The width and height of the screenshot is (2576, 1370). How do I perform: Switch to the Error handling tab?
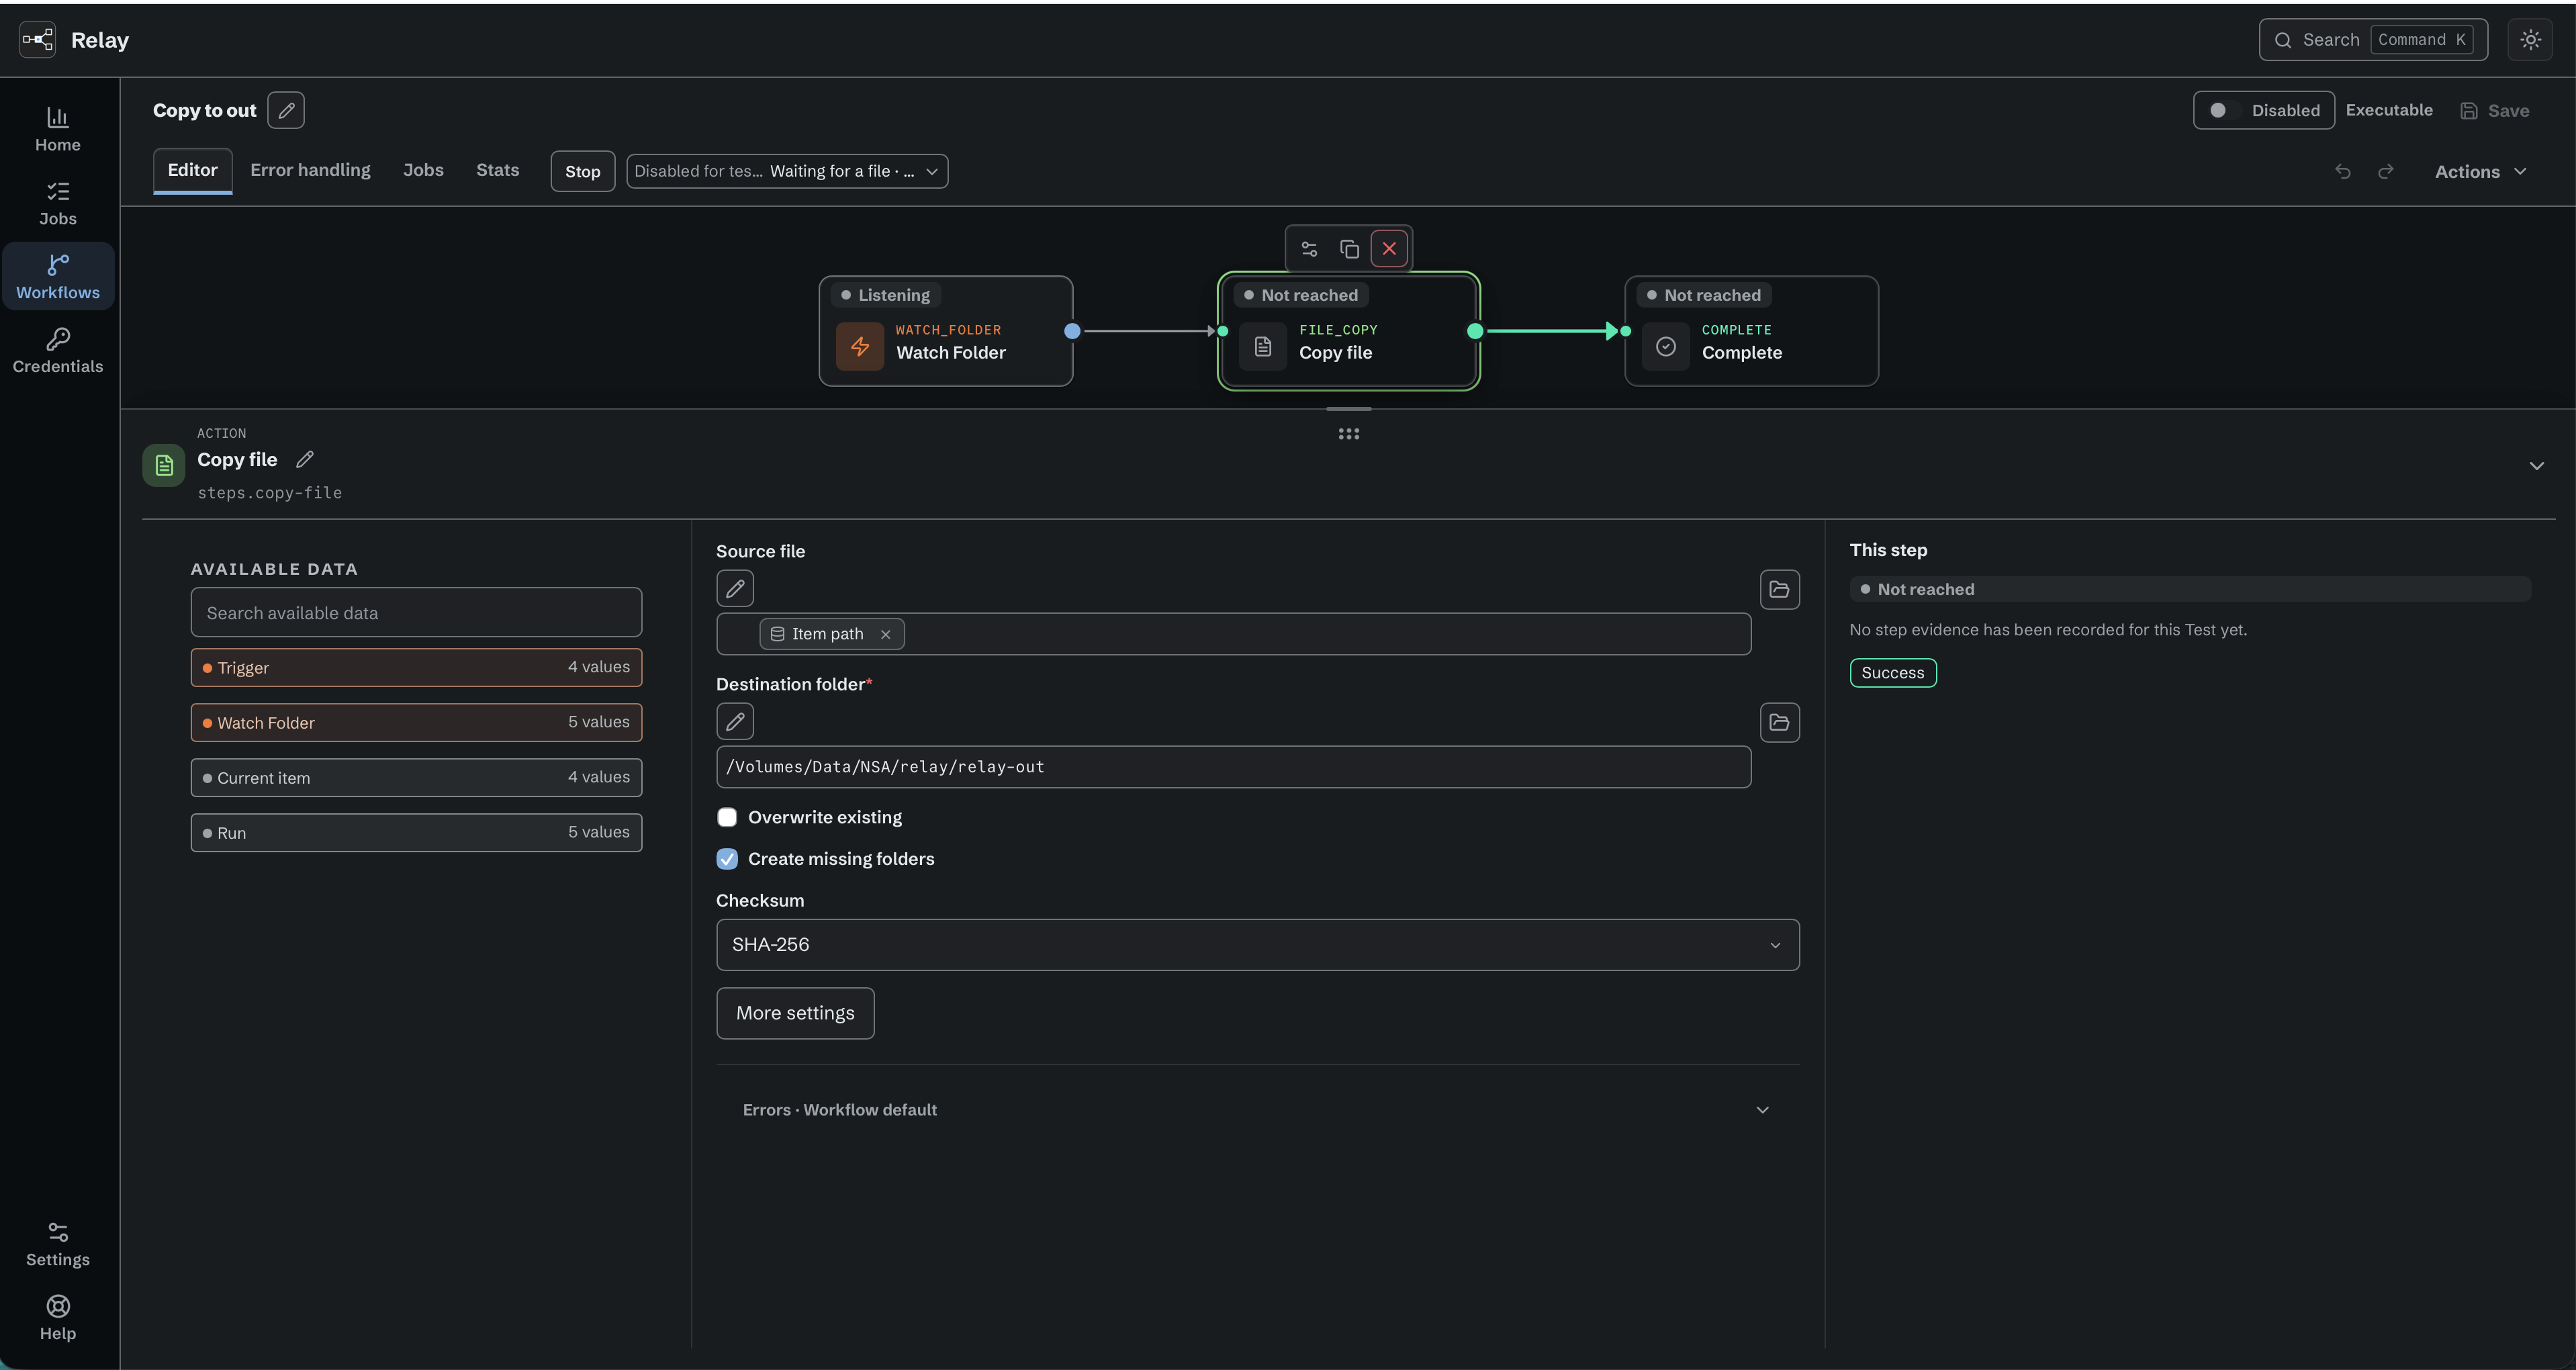click(x=310, y=170)
